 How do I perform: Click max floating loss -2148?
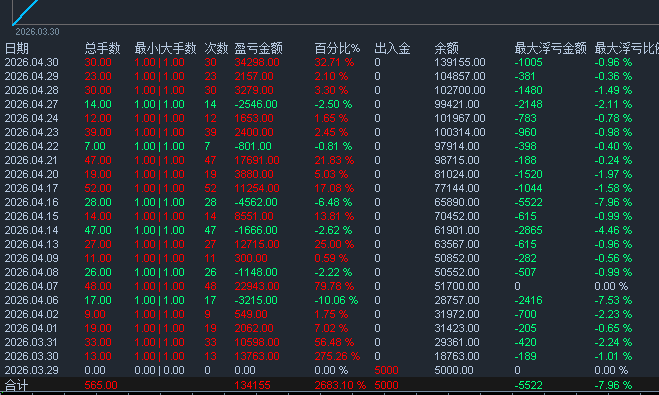528,104
